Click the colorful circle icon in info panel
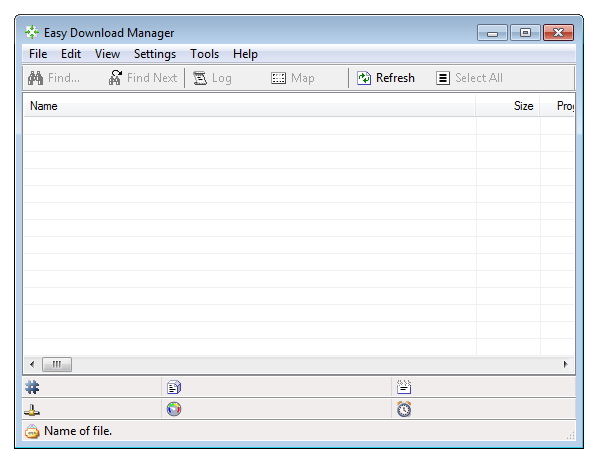This screenshot has height=464, width=596. pos(174,409)
